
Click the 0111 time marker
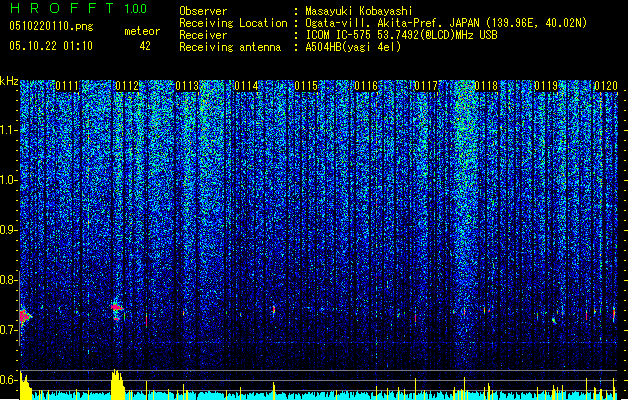[67, 86]
